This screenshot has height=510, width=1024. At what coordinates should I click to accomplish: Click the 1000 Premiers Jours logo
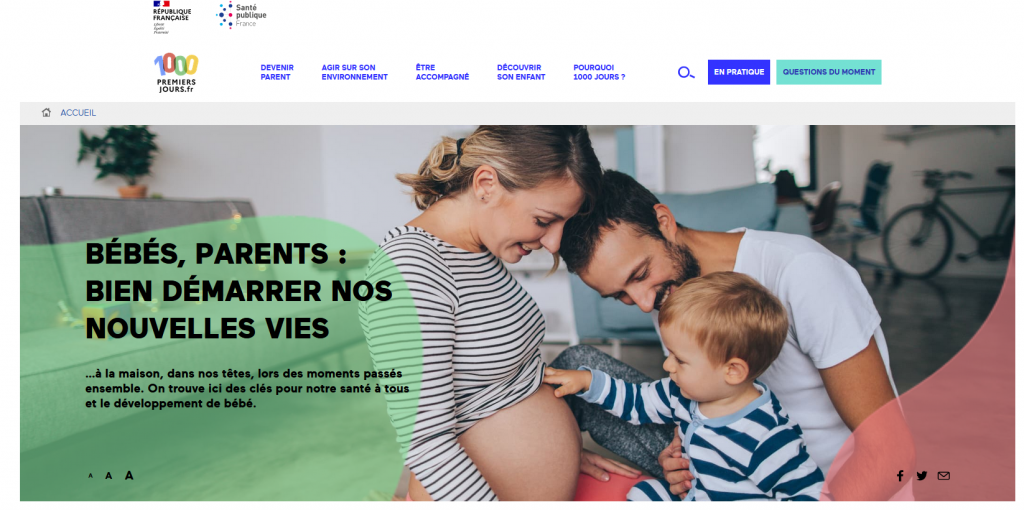pyautogui.click(x=176, y=73)
